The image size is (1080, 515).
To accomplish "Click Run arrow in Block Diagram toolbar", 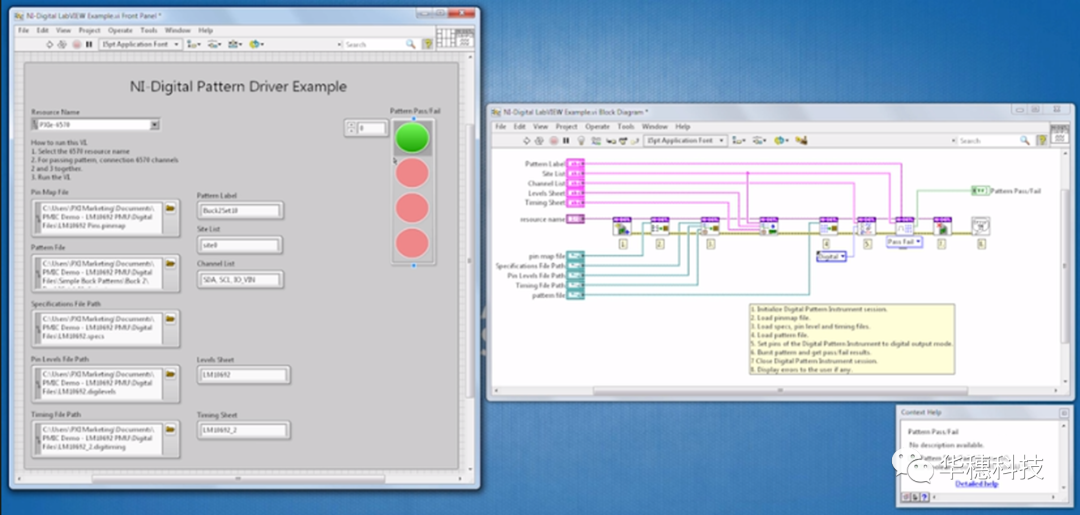I will pos(526,140).
